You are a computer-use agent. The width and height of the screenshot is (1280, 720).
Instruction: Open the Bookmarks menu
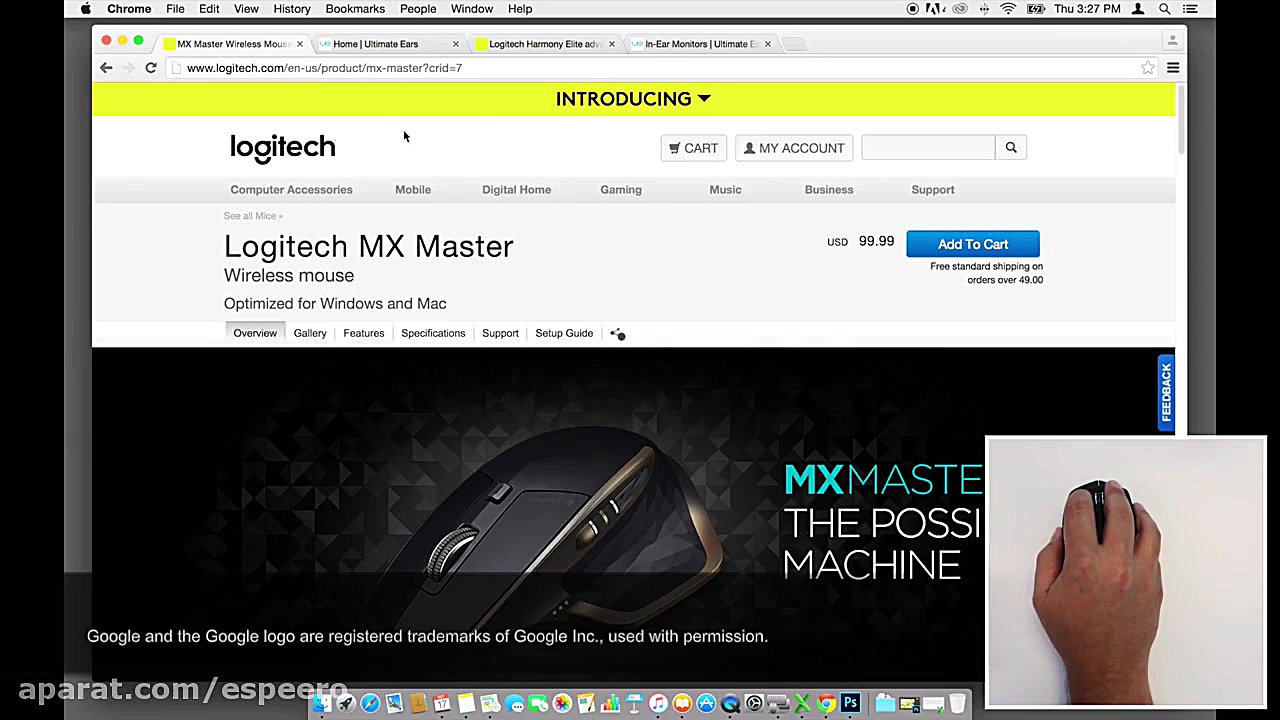click(355, 9)
